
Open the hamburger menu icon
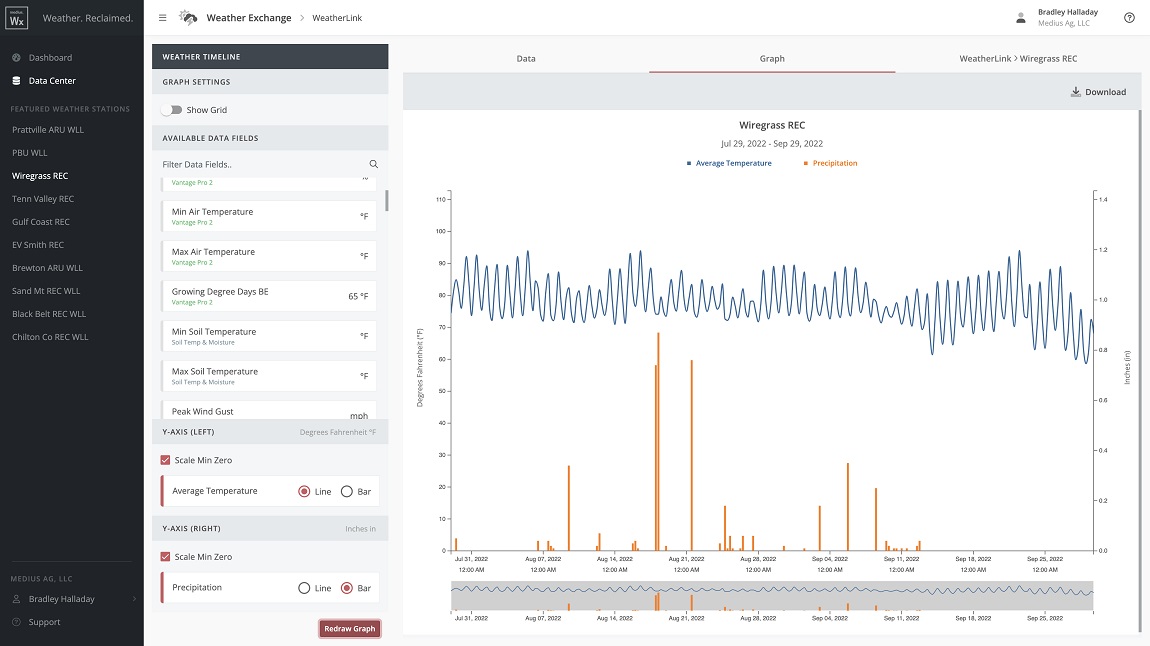162,17
